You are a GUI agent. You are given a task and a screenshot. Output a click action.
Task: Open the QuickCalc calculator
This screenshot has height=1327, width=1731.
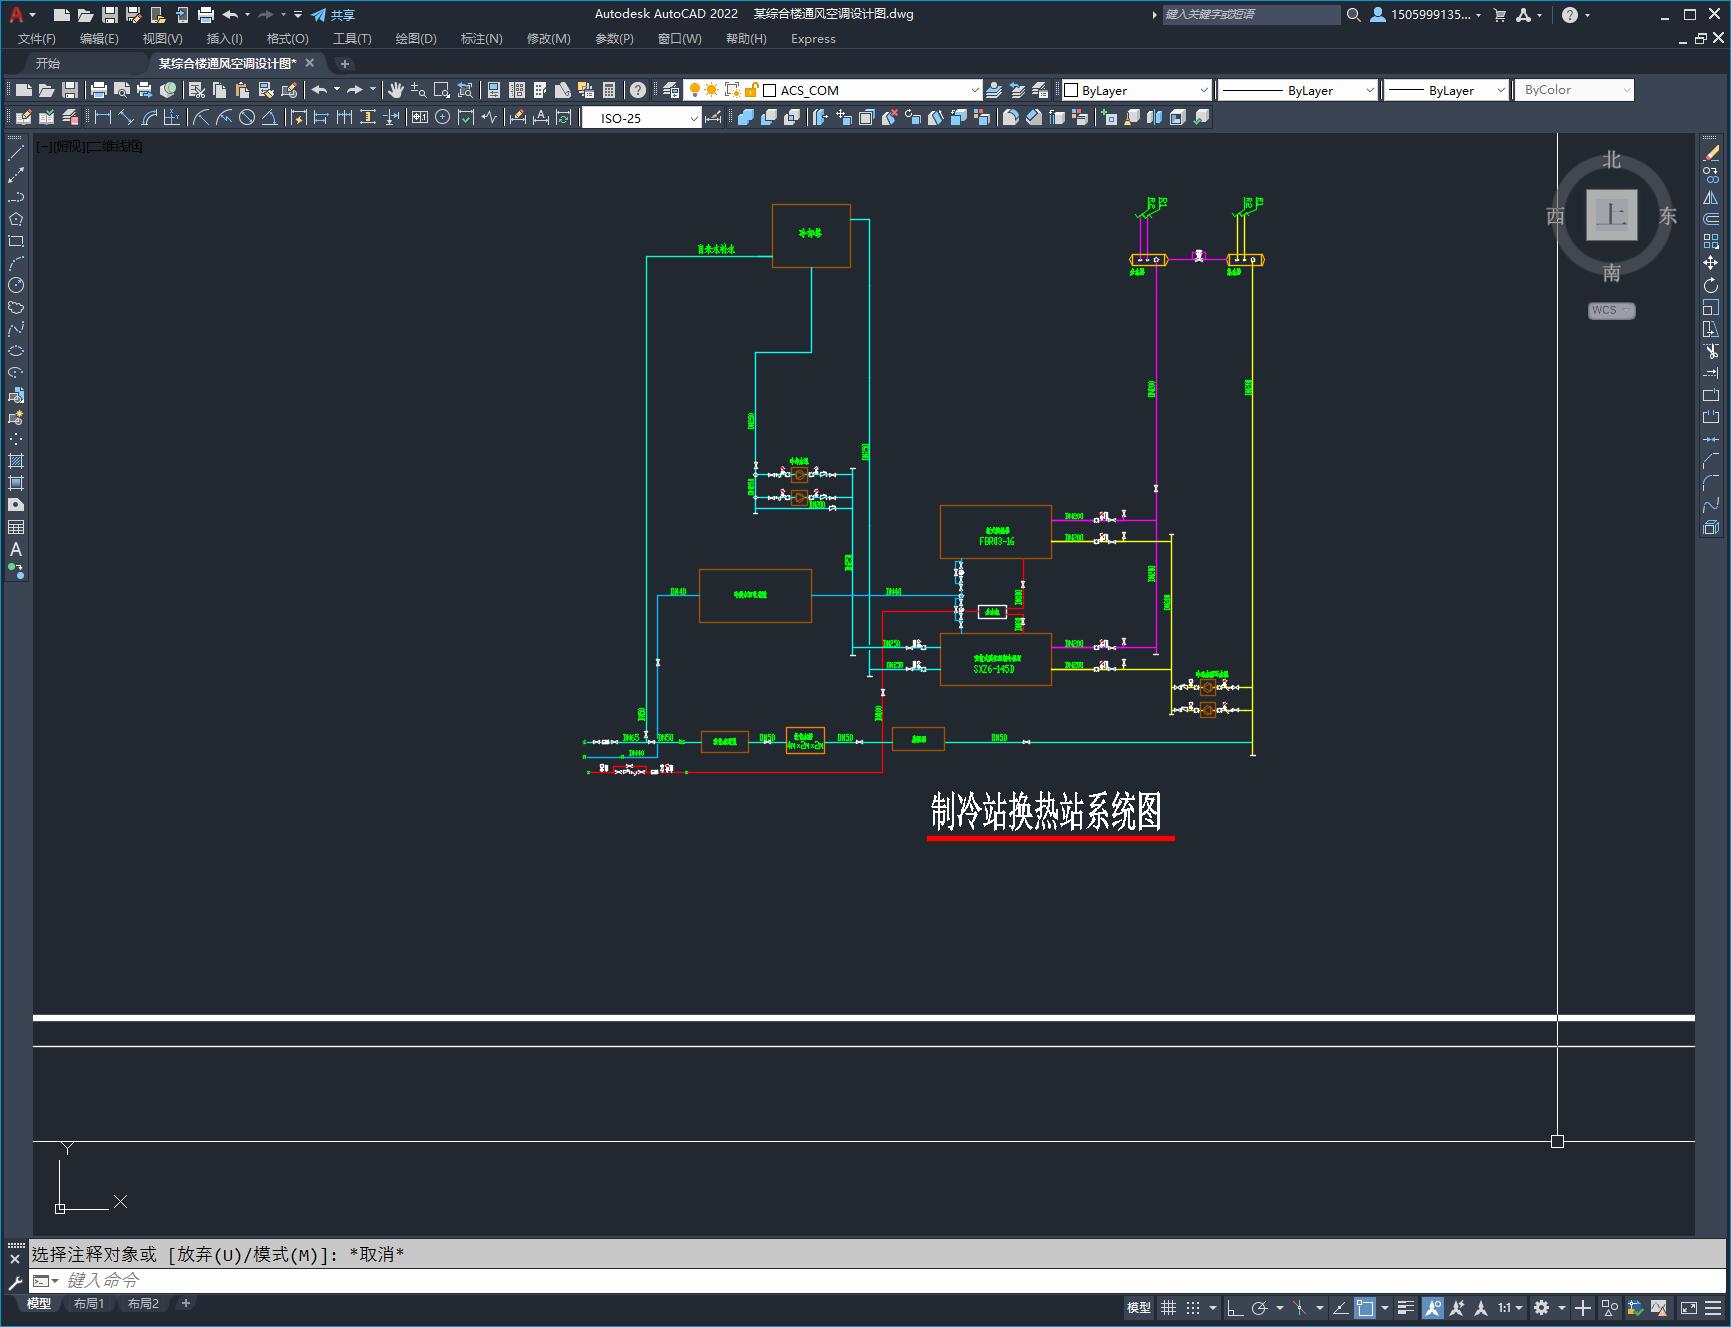[609, 90]
